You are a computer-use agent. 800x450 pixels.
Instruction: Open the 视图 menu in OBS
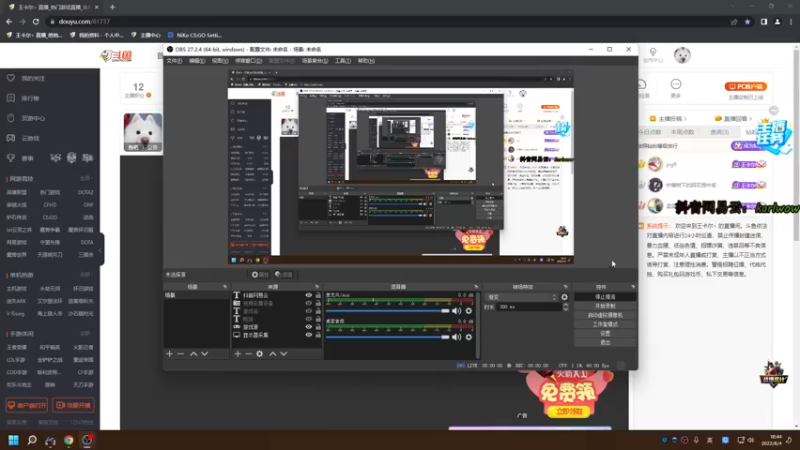(x=220, y=61)
